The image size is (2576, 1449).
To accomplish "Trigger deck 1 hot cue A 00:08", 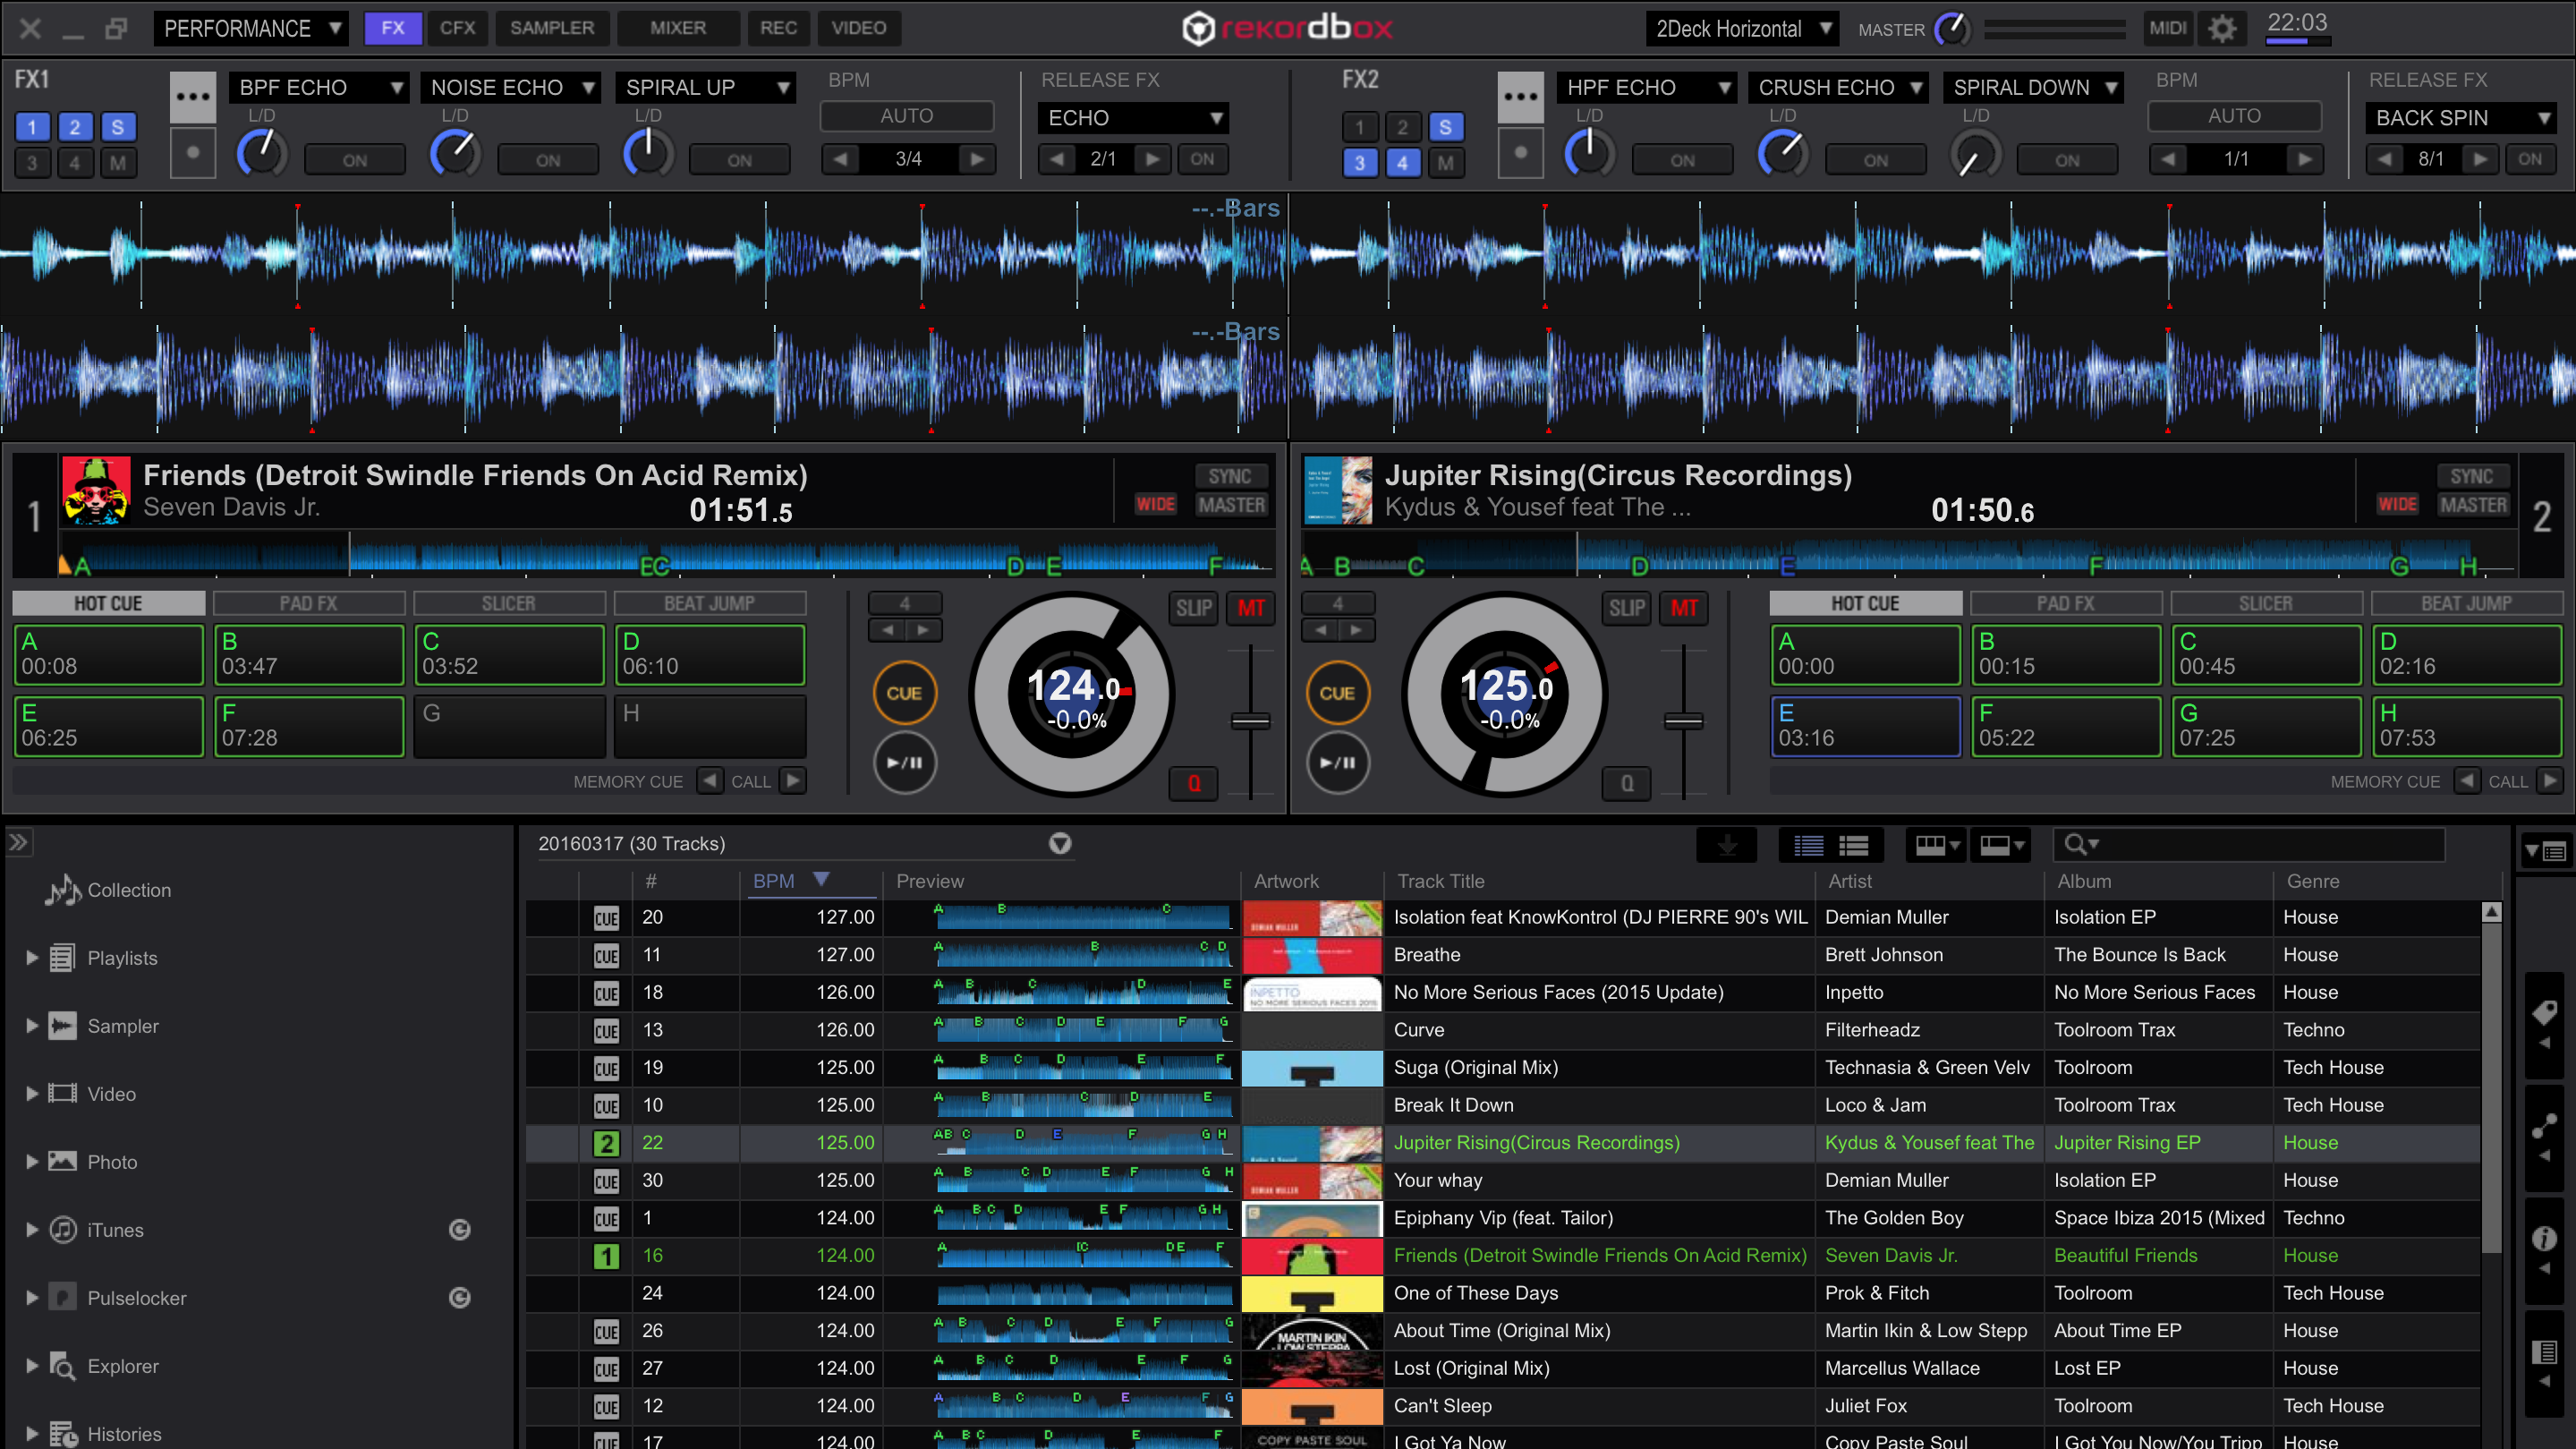I will [x=108, y=655].
